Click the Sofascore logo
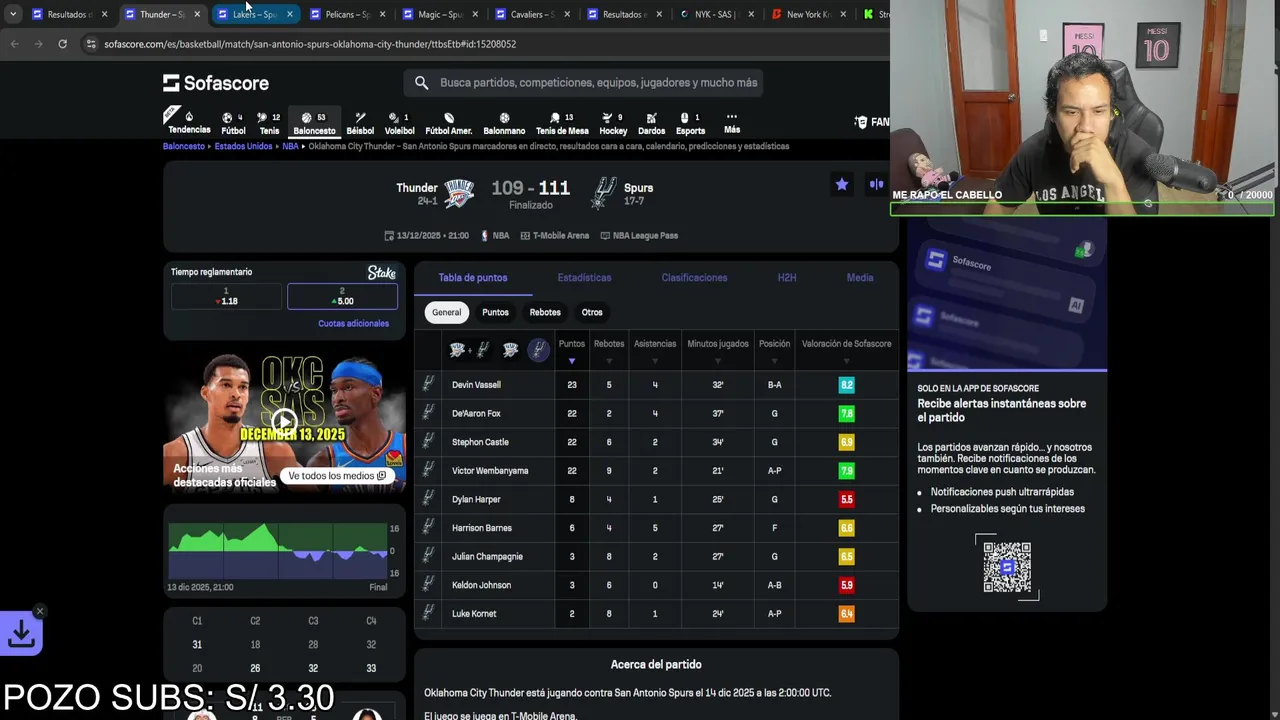This screenshot has height=720, width=1280. pos(216,83)
